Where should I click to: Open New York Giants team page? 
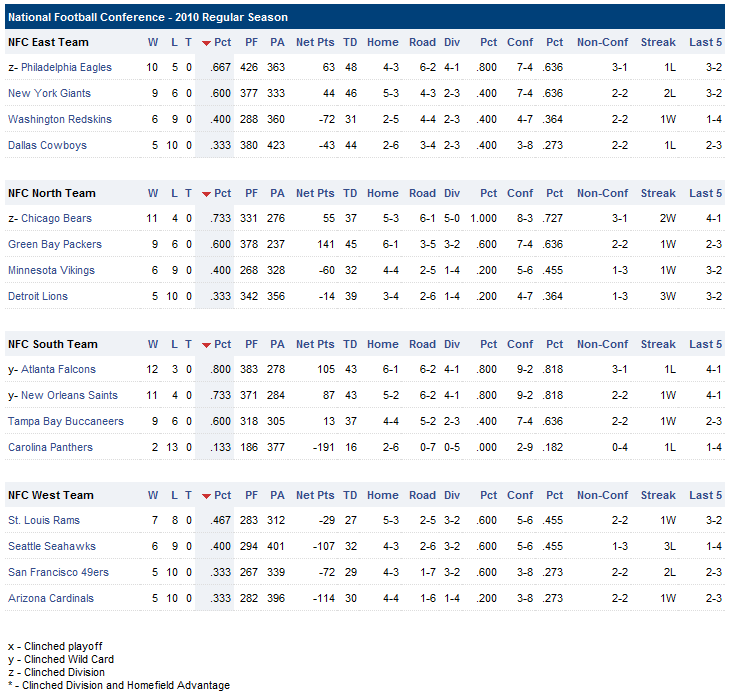[x=49, y=93]
